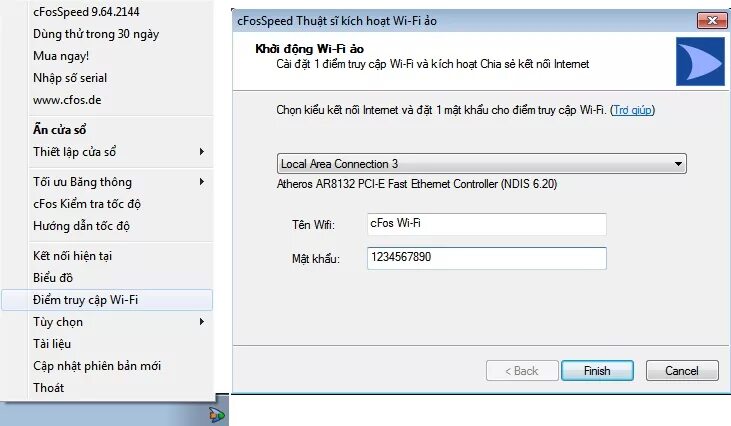Choose Thoát to exit cFosSpeed
This screenshot has height=426, width=731.
tap(107, 388)
